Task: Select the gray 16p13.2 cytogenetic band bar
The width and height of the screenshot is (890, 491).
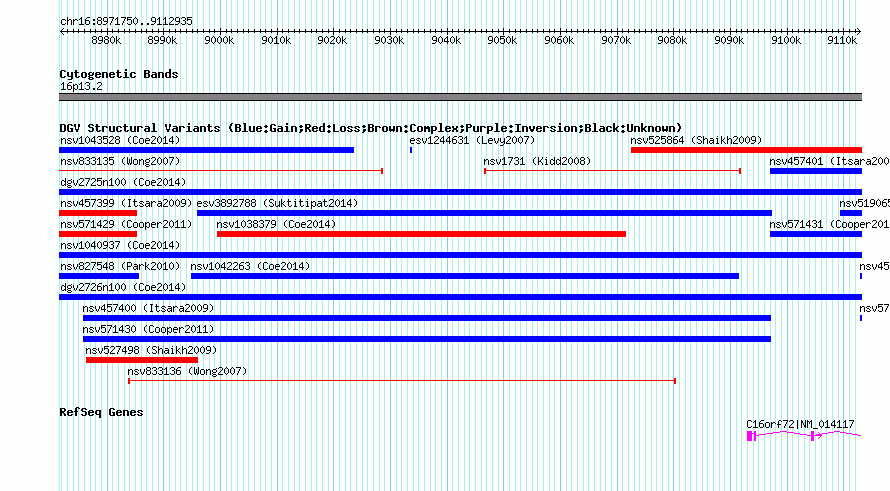Action: (460, 97)
